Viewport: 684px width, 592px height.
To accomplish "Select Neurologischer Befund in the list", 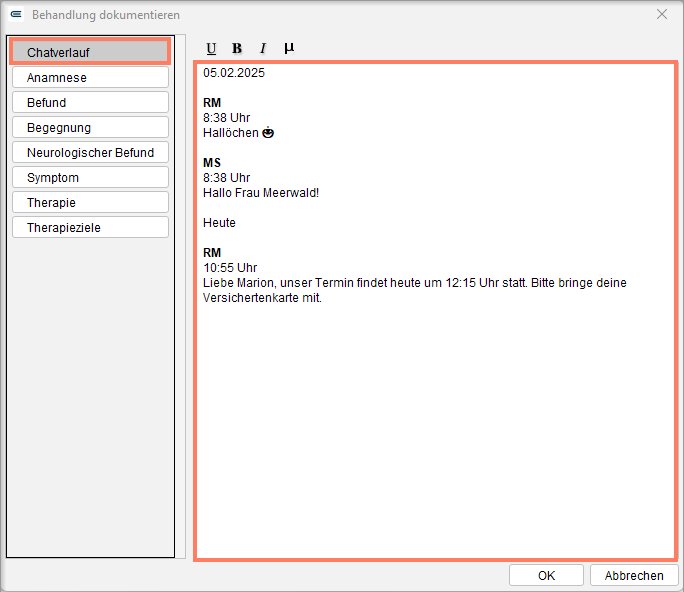I will [x=90, y=152].
